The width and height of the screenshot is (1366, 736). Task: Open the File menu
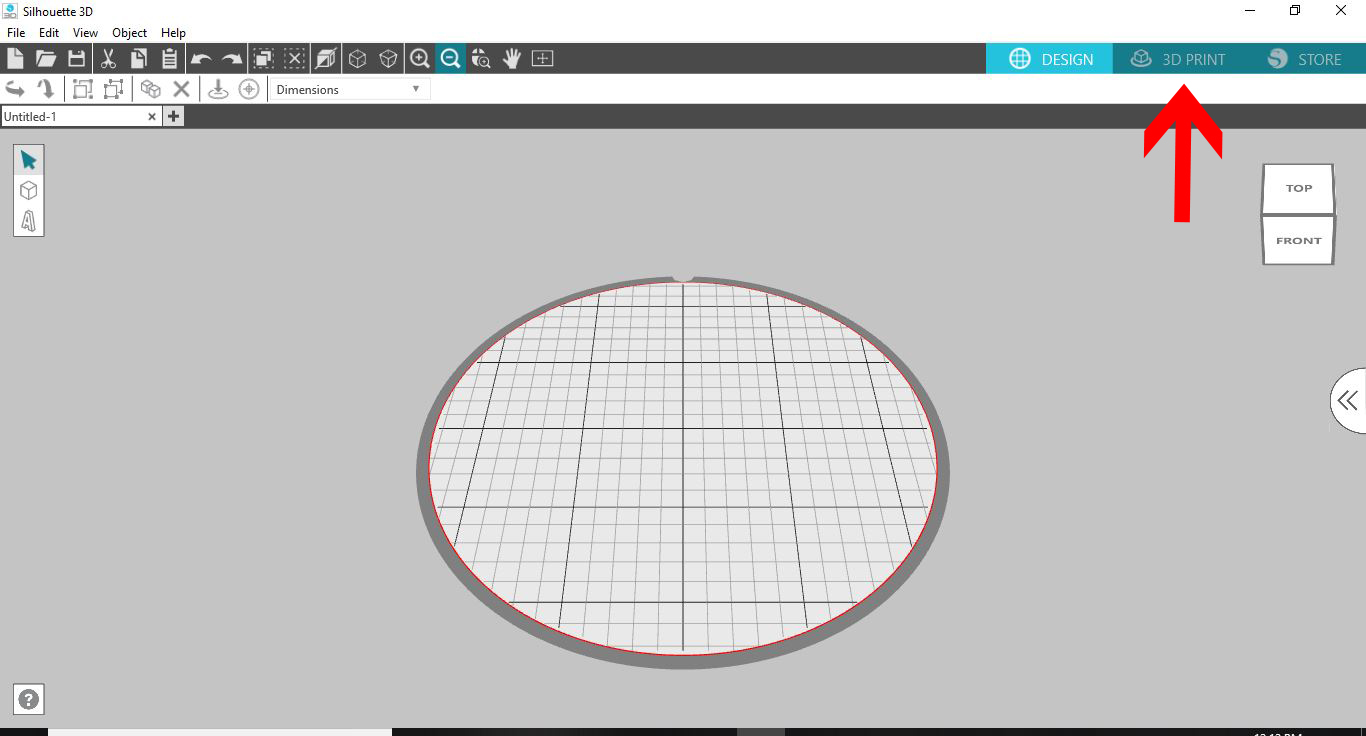(16, 33)
